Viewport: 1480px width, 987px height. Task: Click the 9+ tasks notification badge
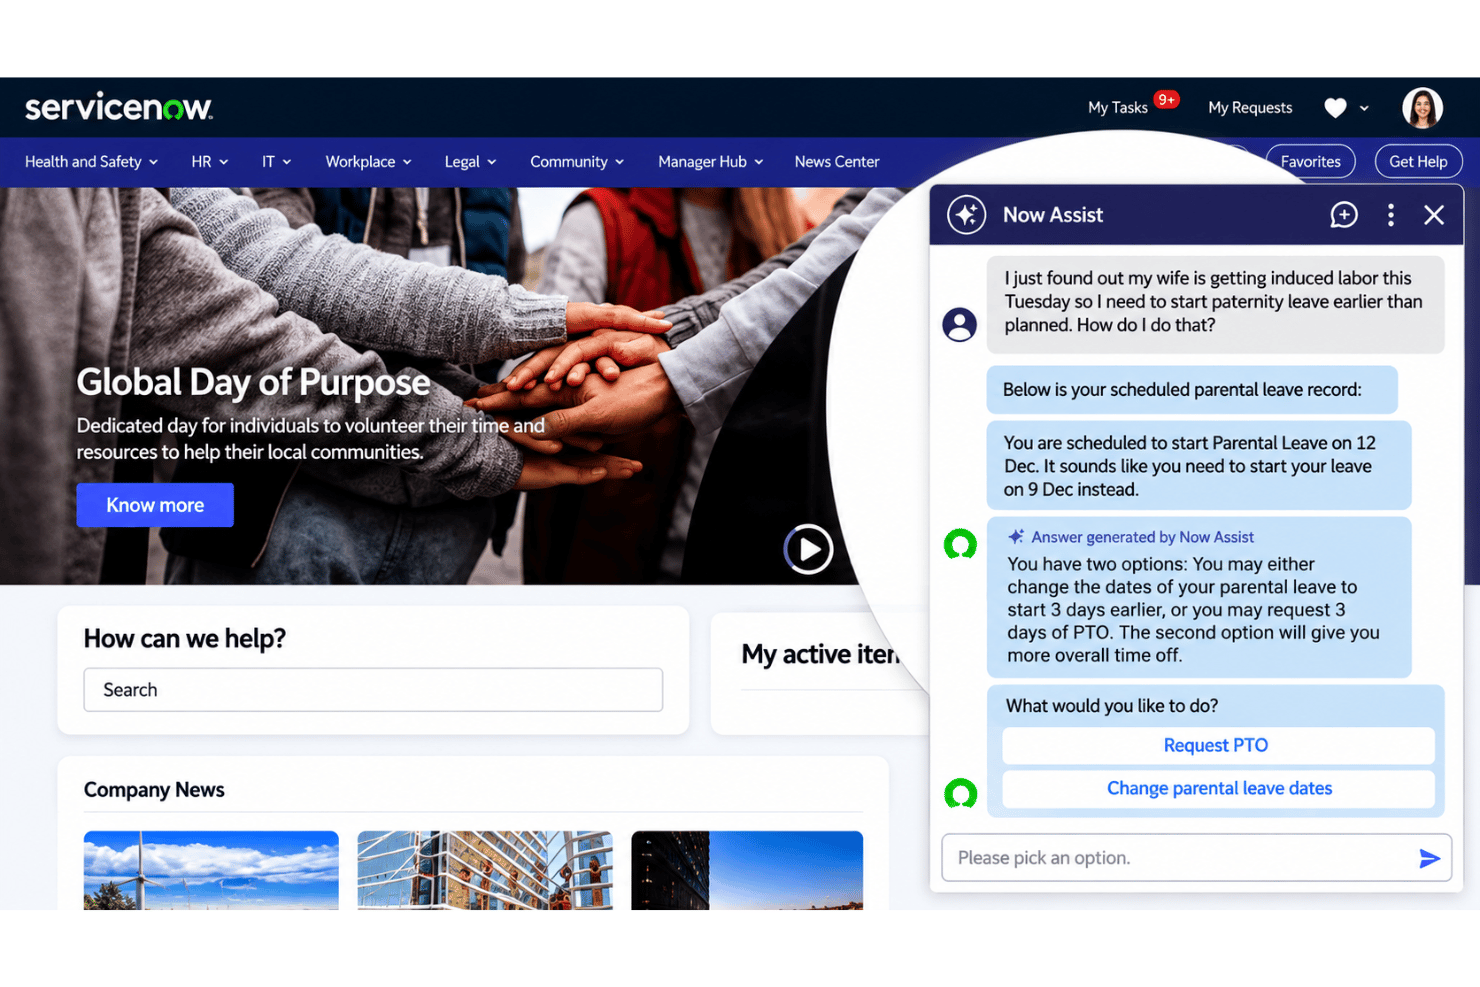tap(1166, 100)
